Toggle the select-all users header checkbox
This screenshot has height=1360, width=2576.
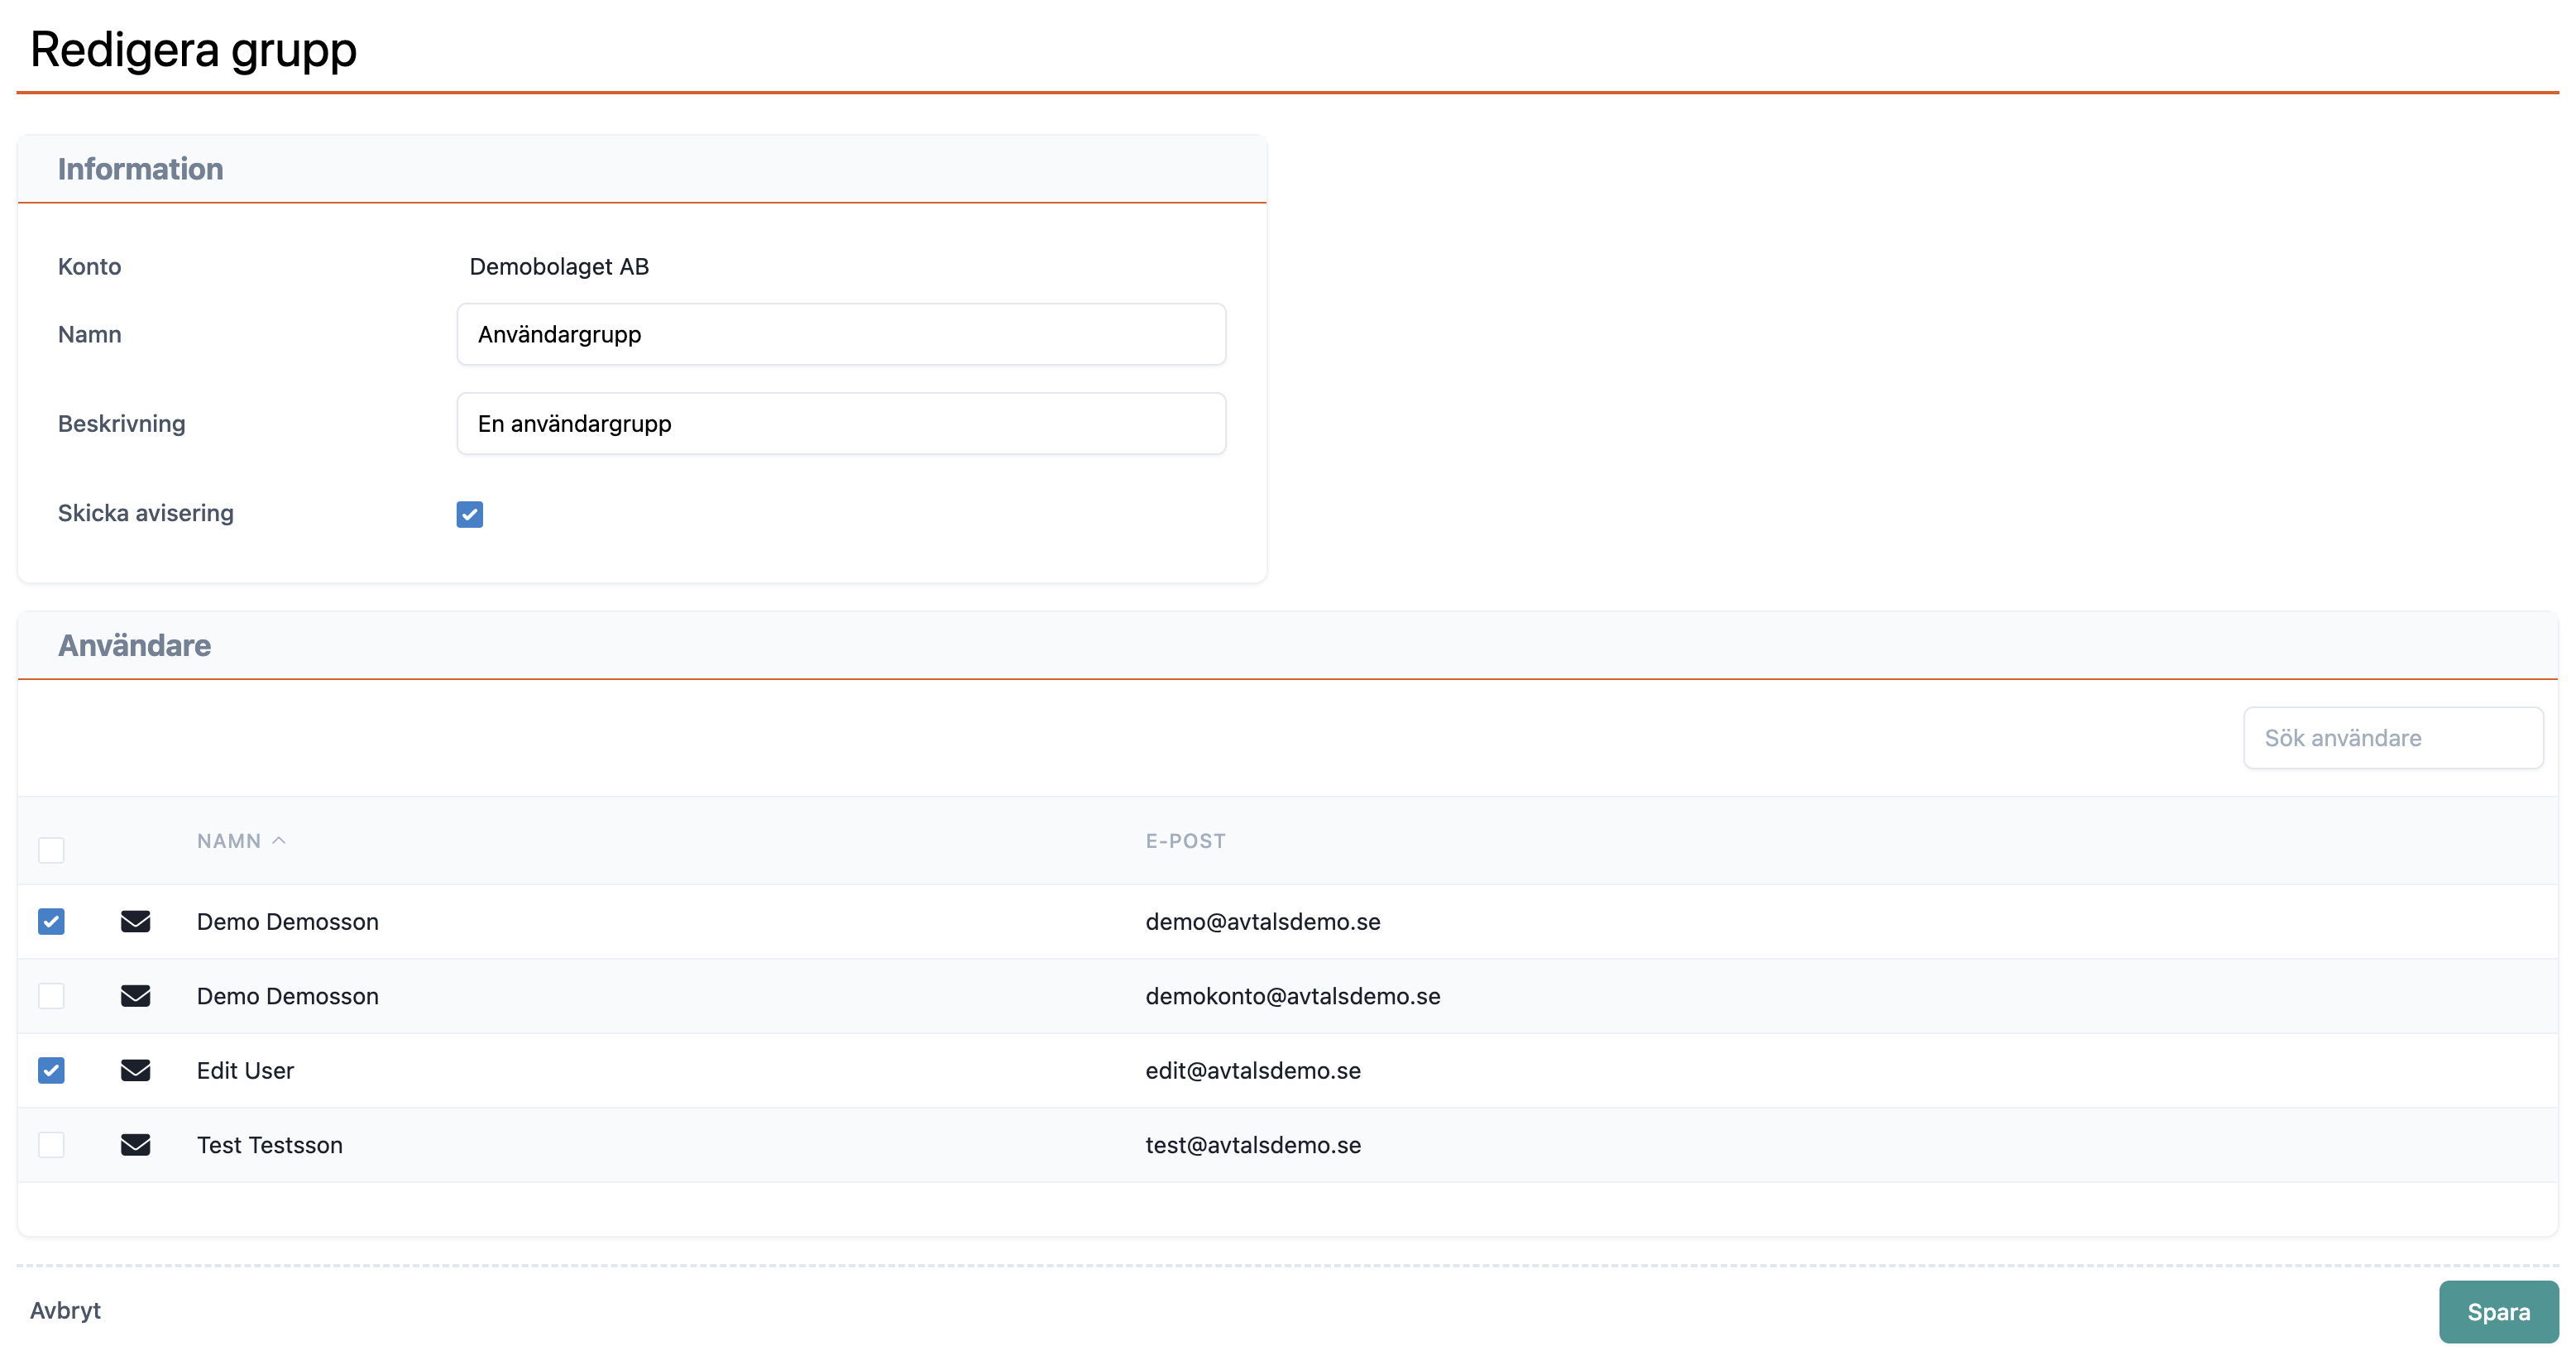(51, 850)
